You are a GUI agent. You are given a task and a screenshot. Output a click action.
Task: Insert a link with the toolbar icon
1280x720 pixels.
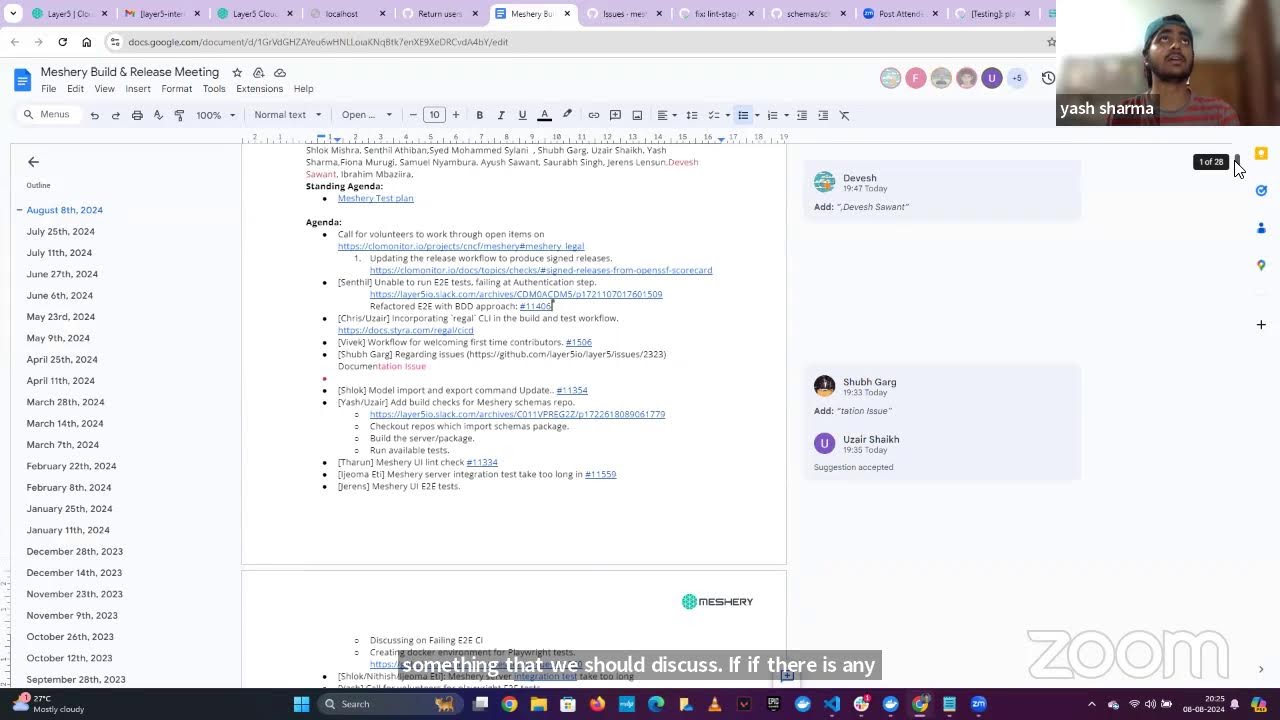(x=593, y=115)
